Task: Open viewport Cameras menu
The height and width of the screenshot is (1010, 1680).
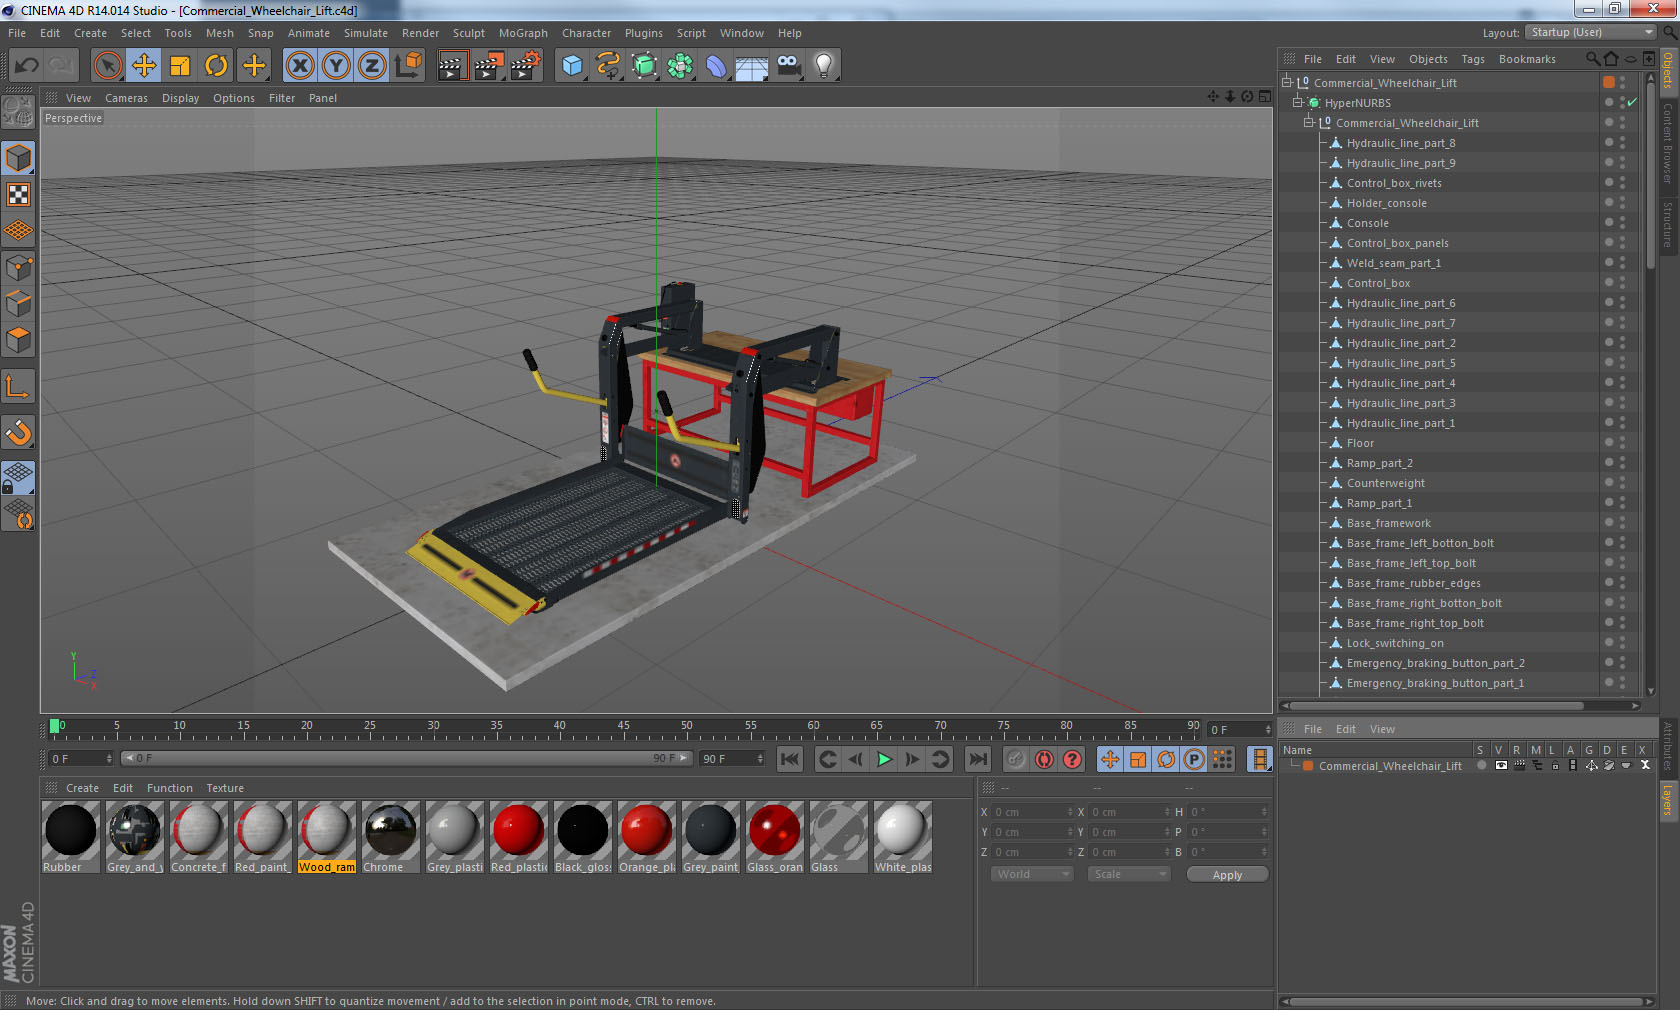Action: coord(126,98)
